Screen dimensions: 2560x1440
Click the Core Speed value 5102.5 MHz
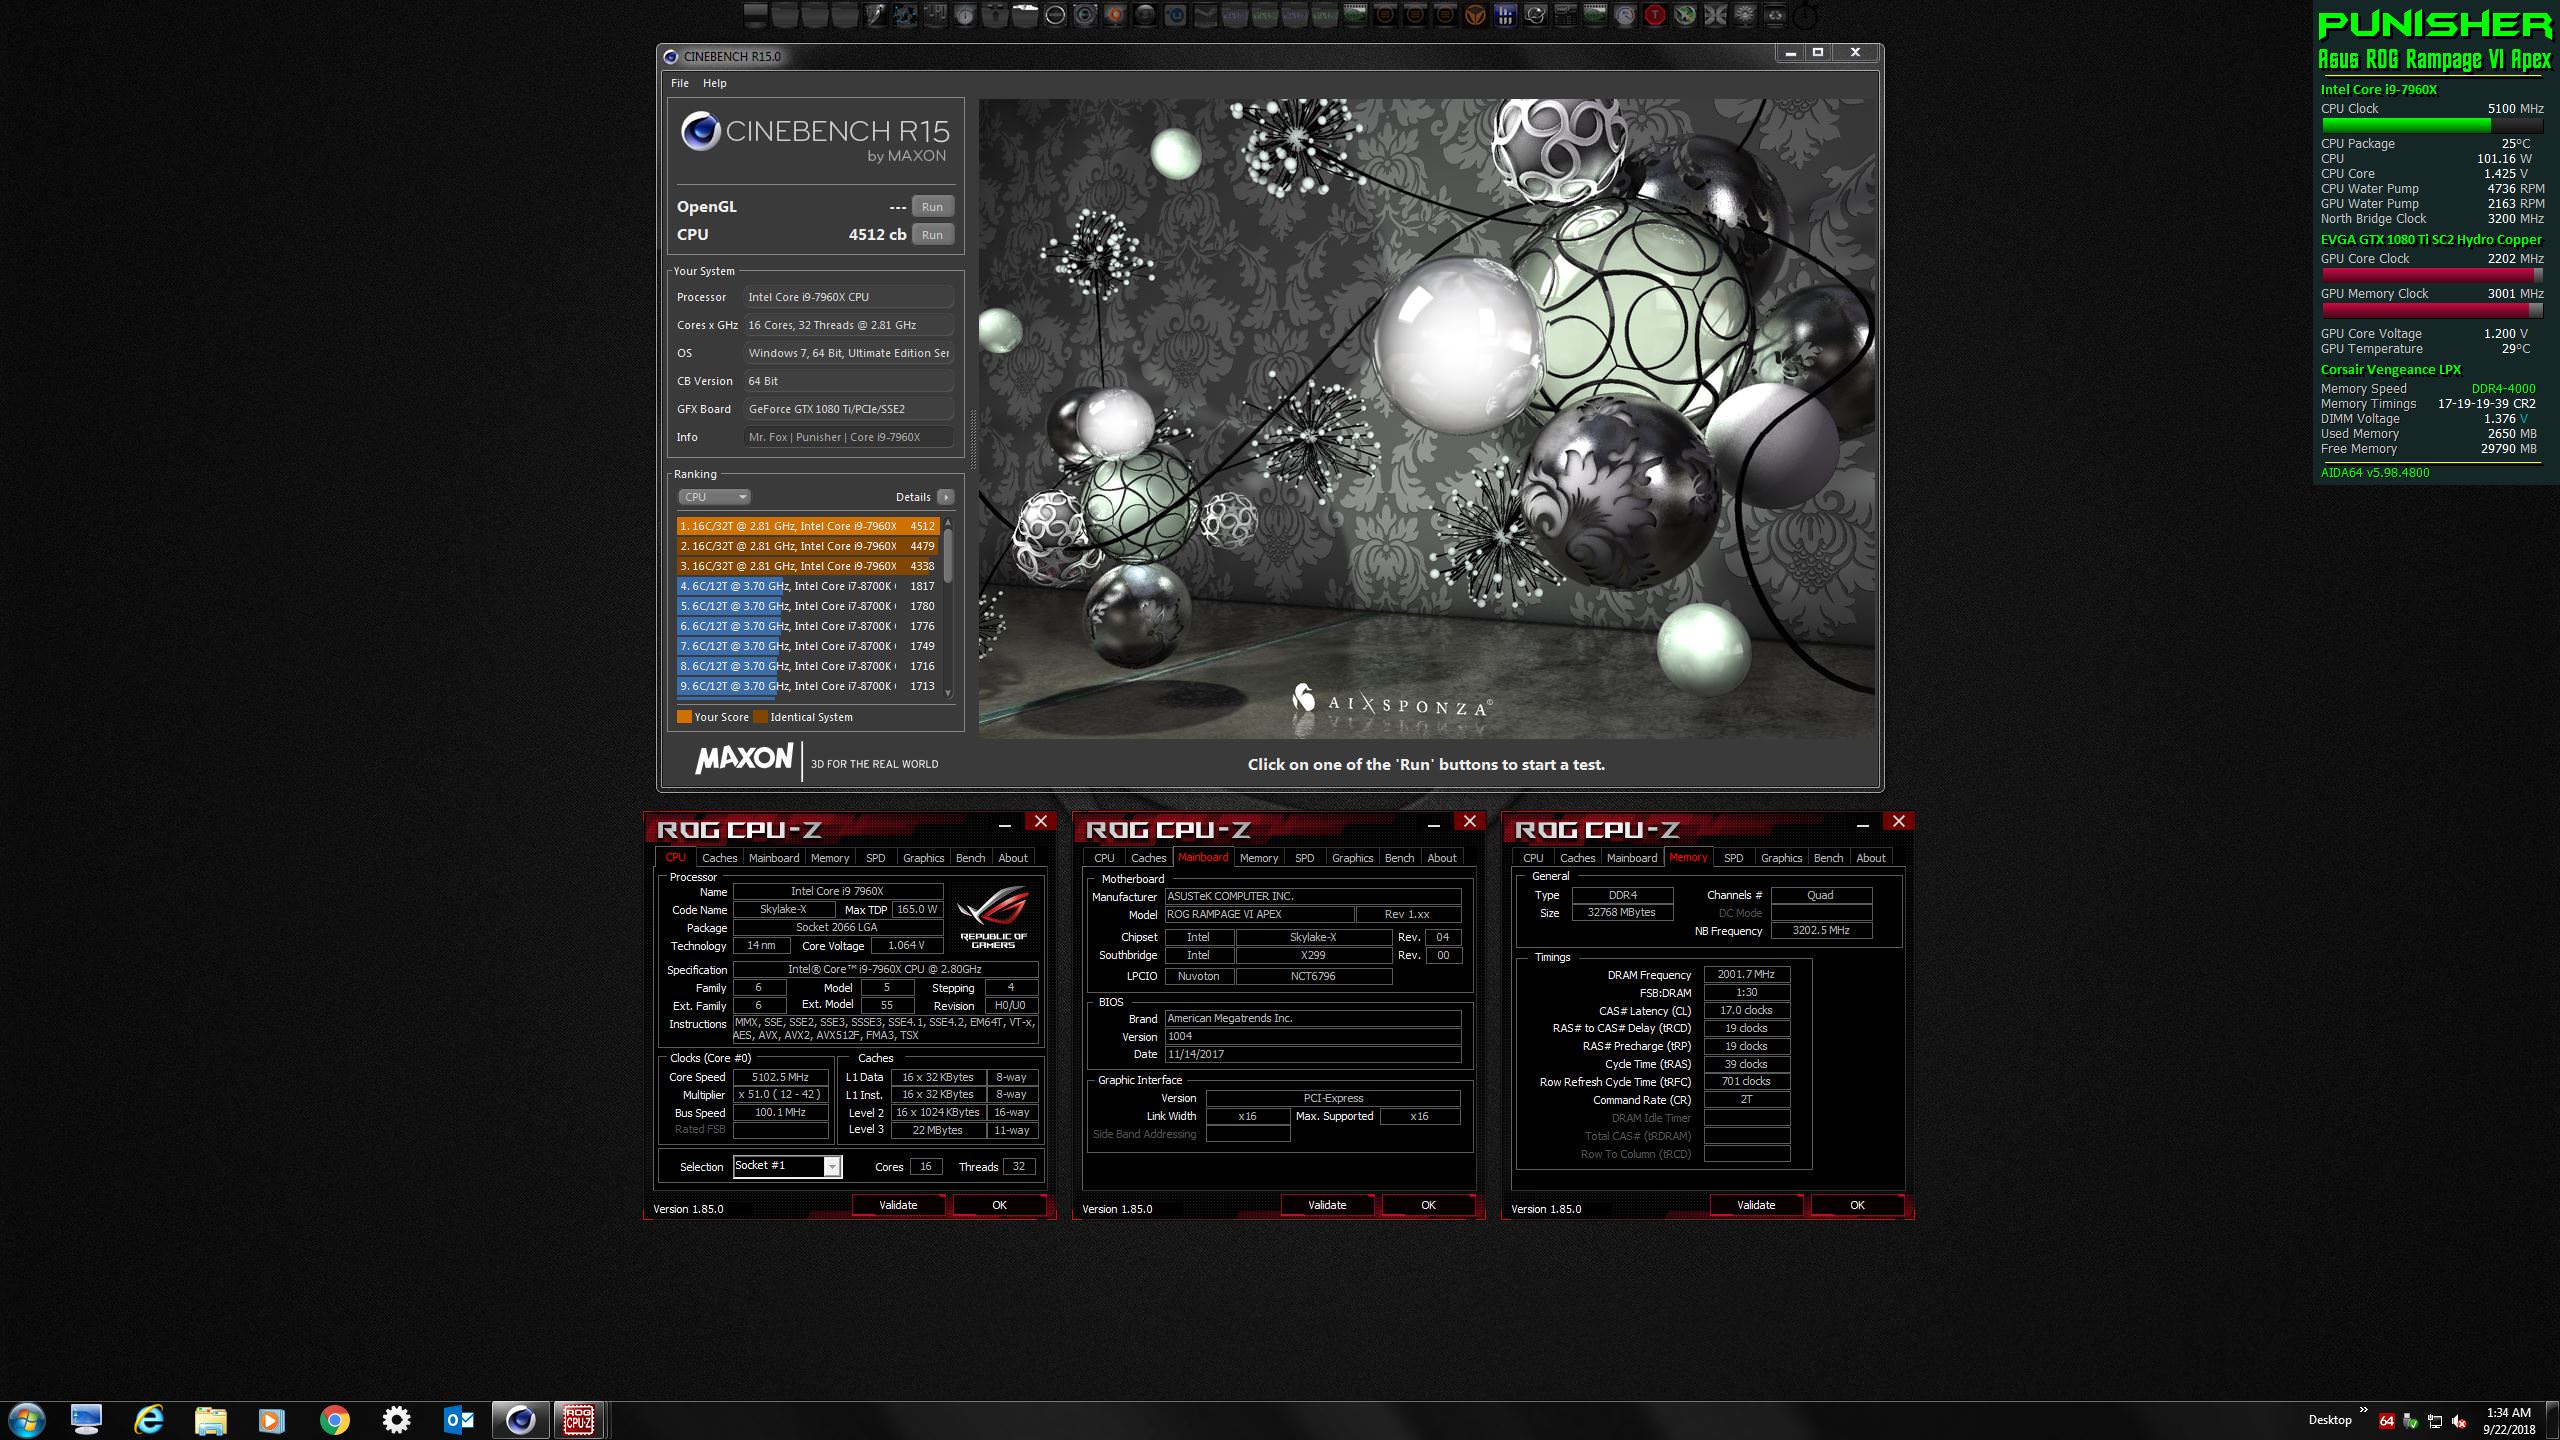click(780, 1077)
